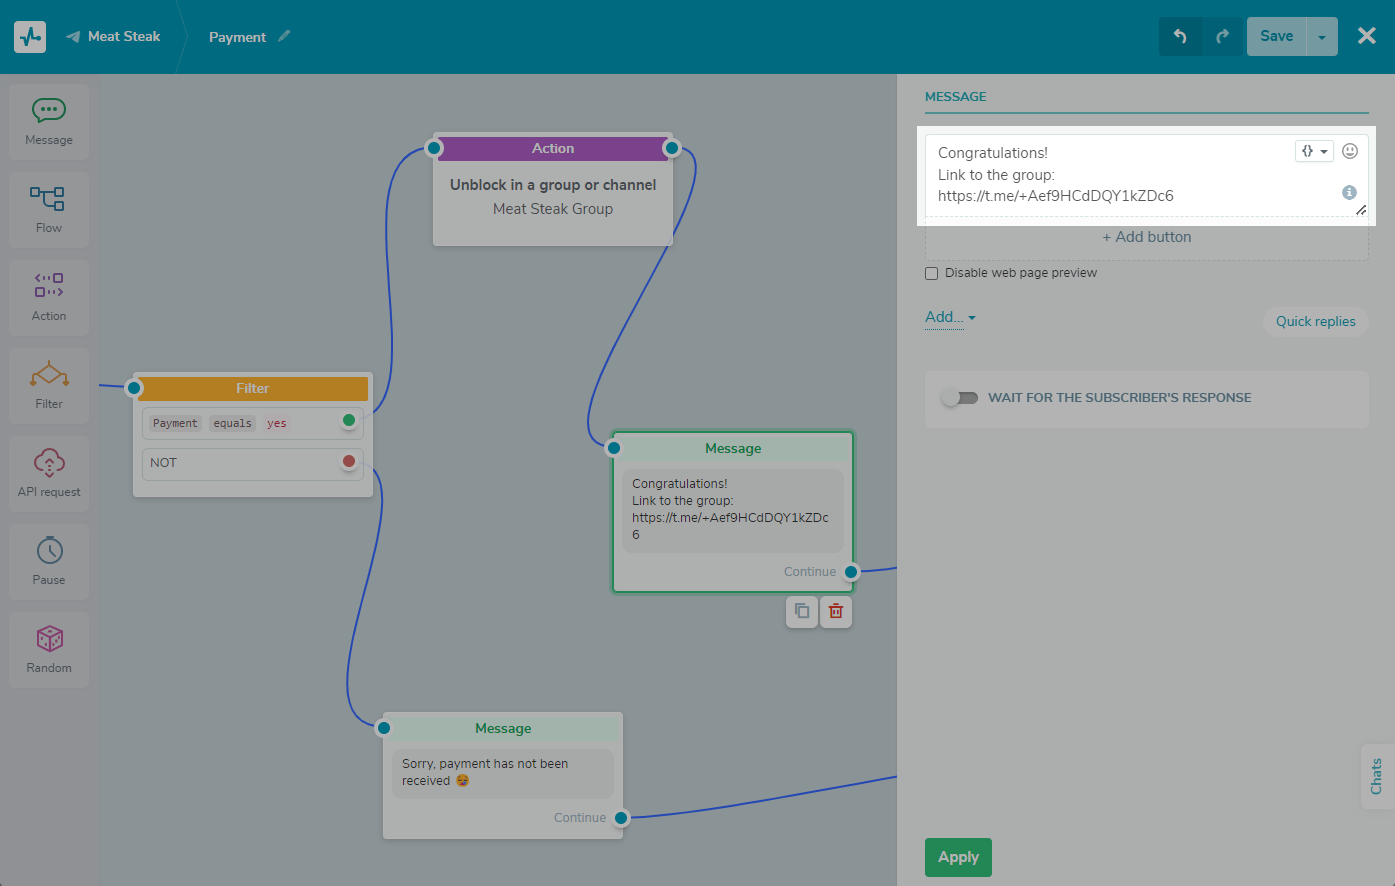The image size is (1395, 886).
Task: Add a Message block from sidebar
Action: (x=49, y=122)
